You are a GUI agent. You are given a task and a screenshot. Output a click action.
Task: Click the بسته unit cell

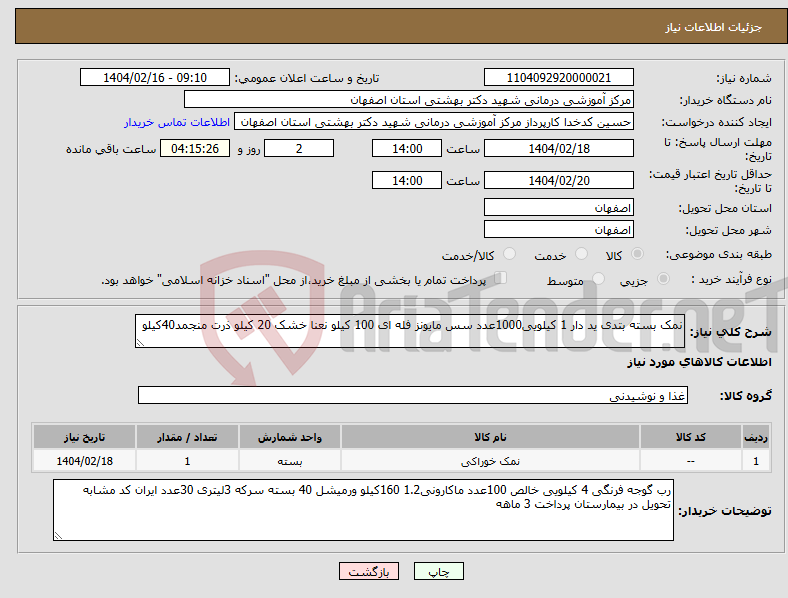pyautogui.click(x=290, y=461)
